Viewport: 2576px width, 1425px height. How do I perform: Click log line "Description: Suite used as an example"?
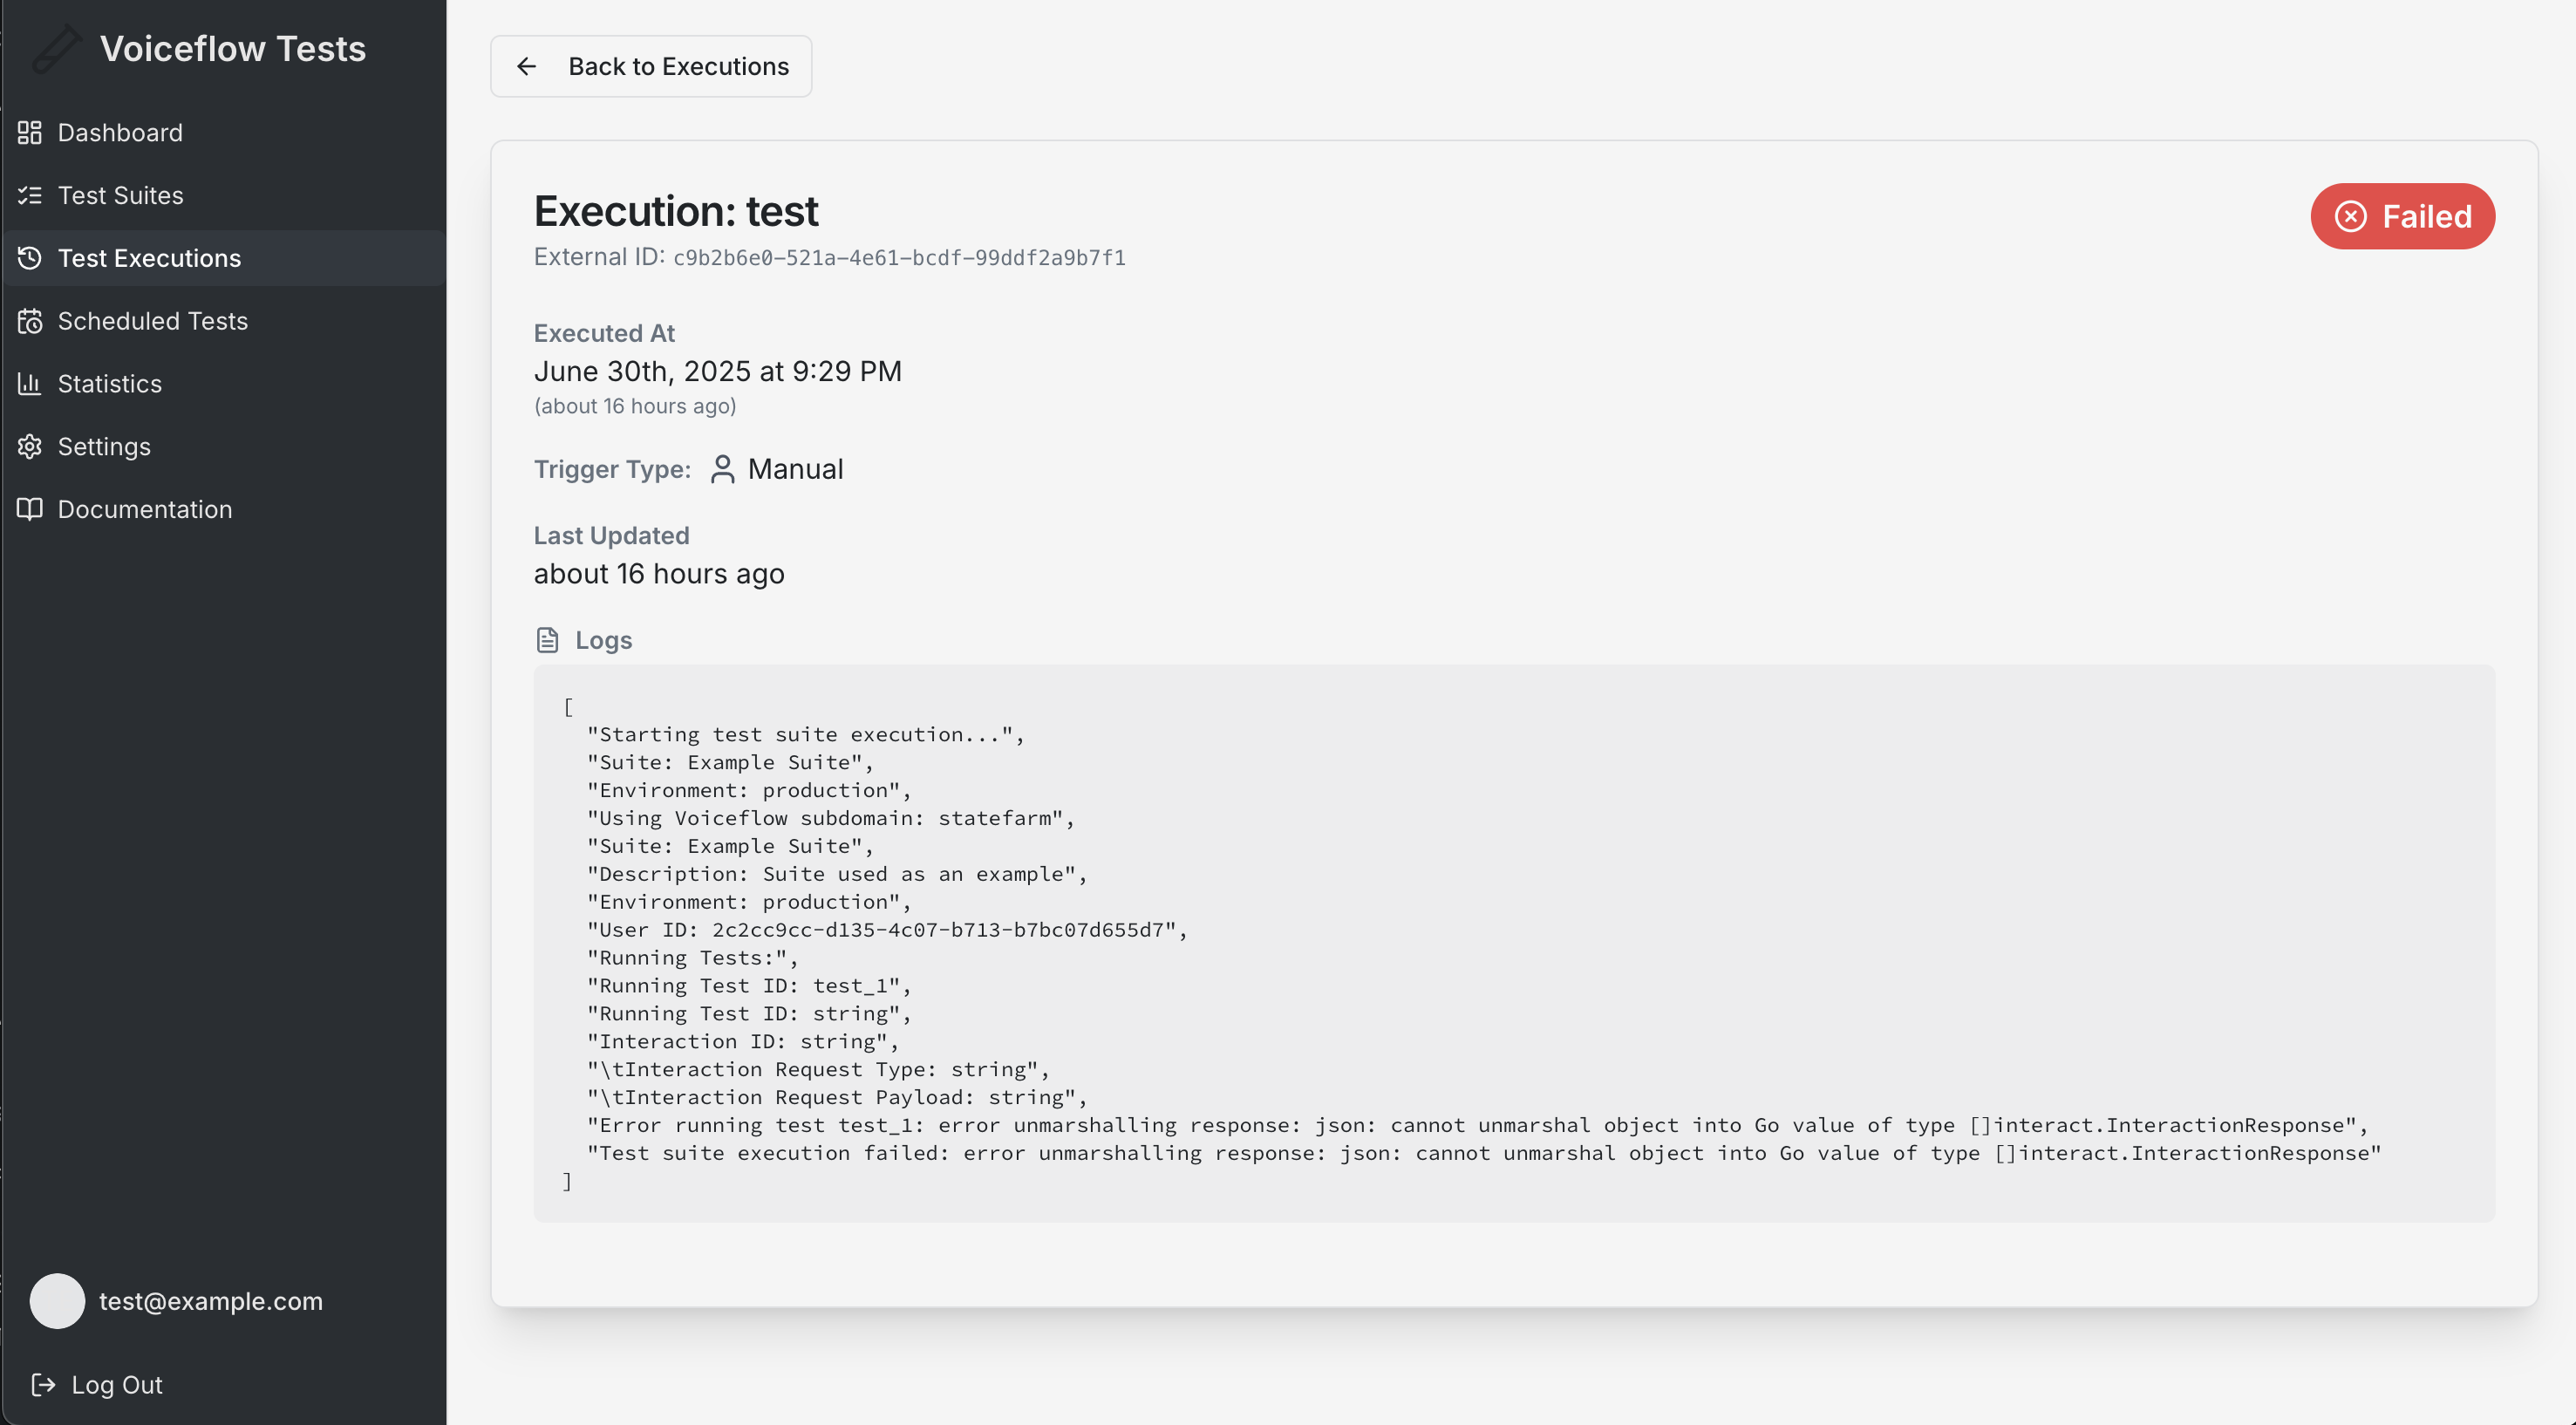click(837, 874)
